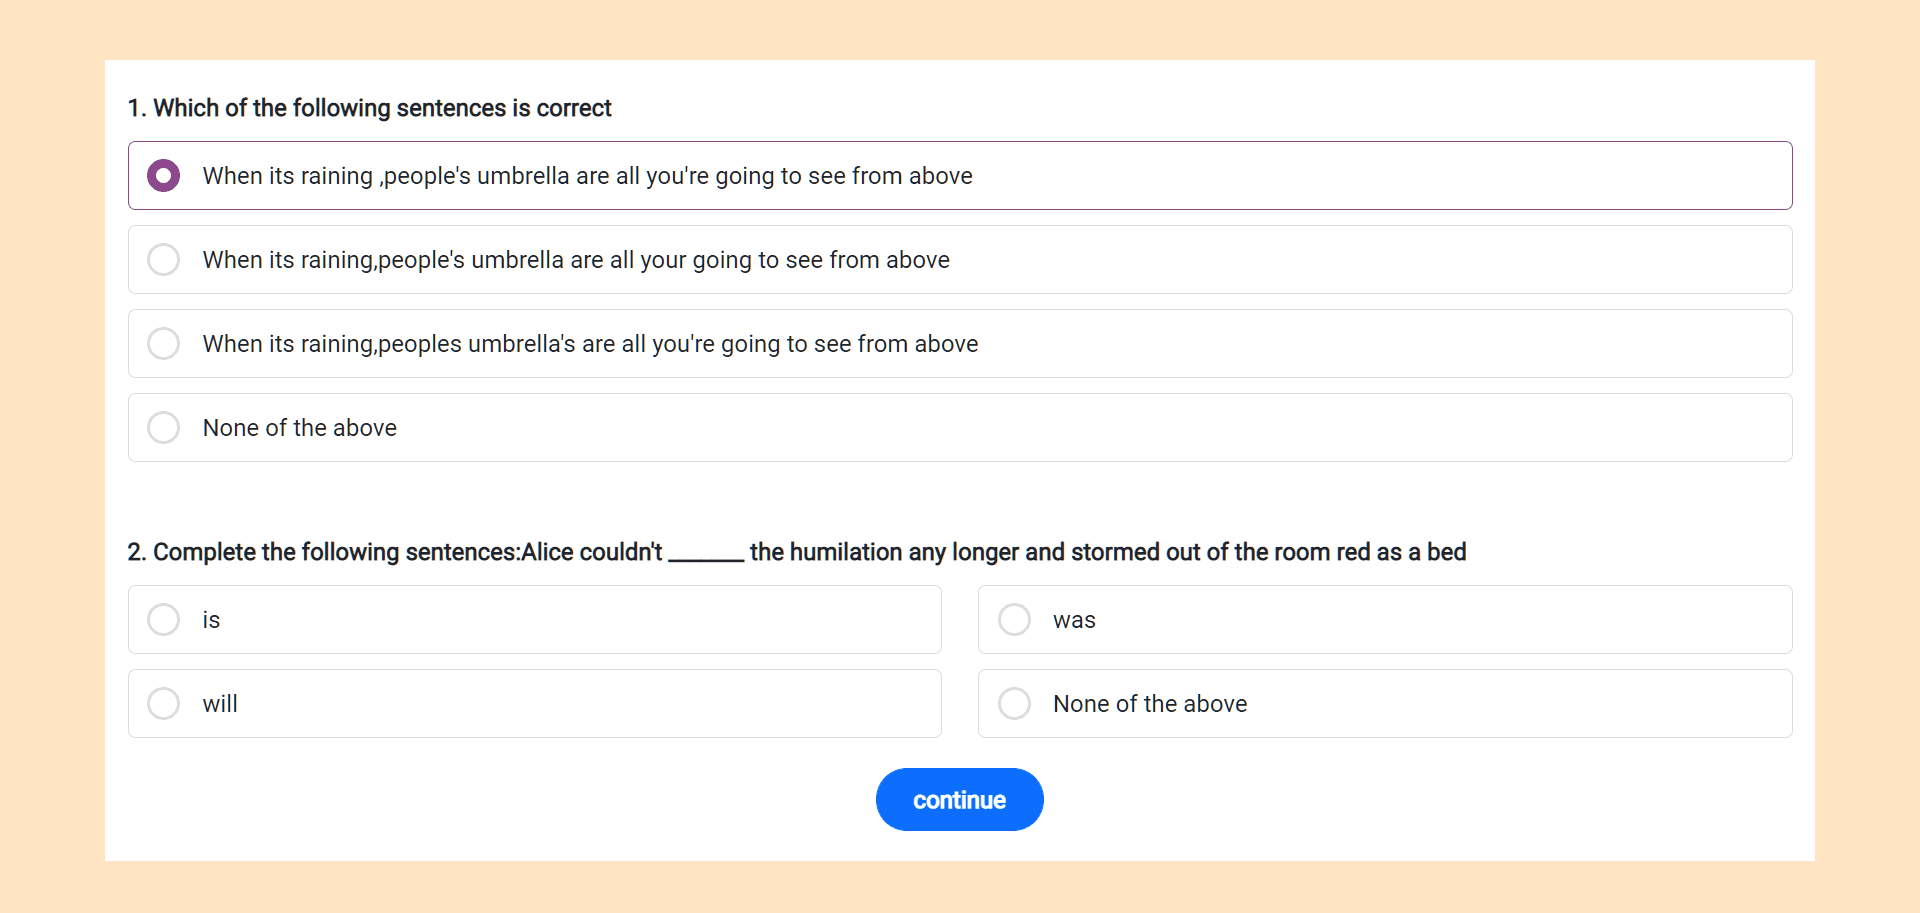Pick "None of the above" in question 2
The width and height of the screenshot is (1920, 913).
click(x=1013, y=703)
